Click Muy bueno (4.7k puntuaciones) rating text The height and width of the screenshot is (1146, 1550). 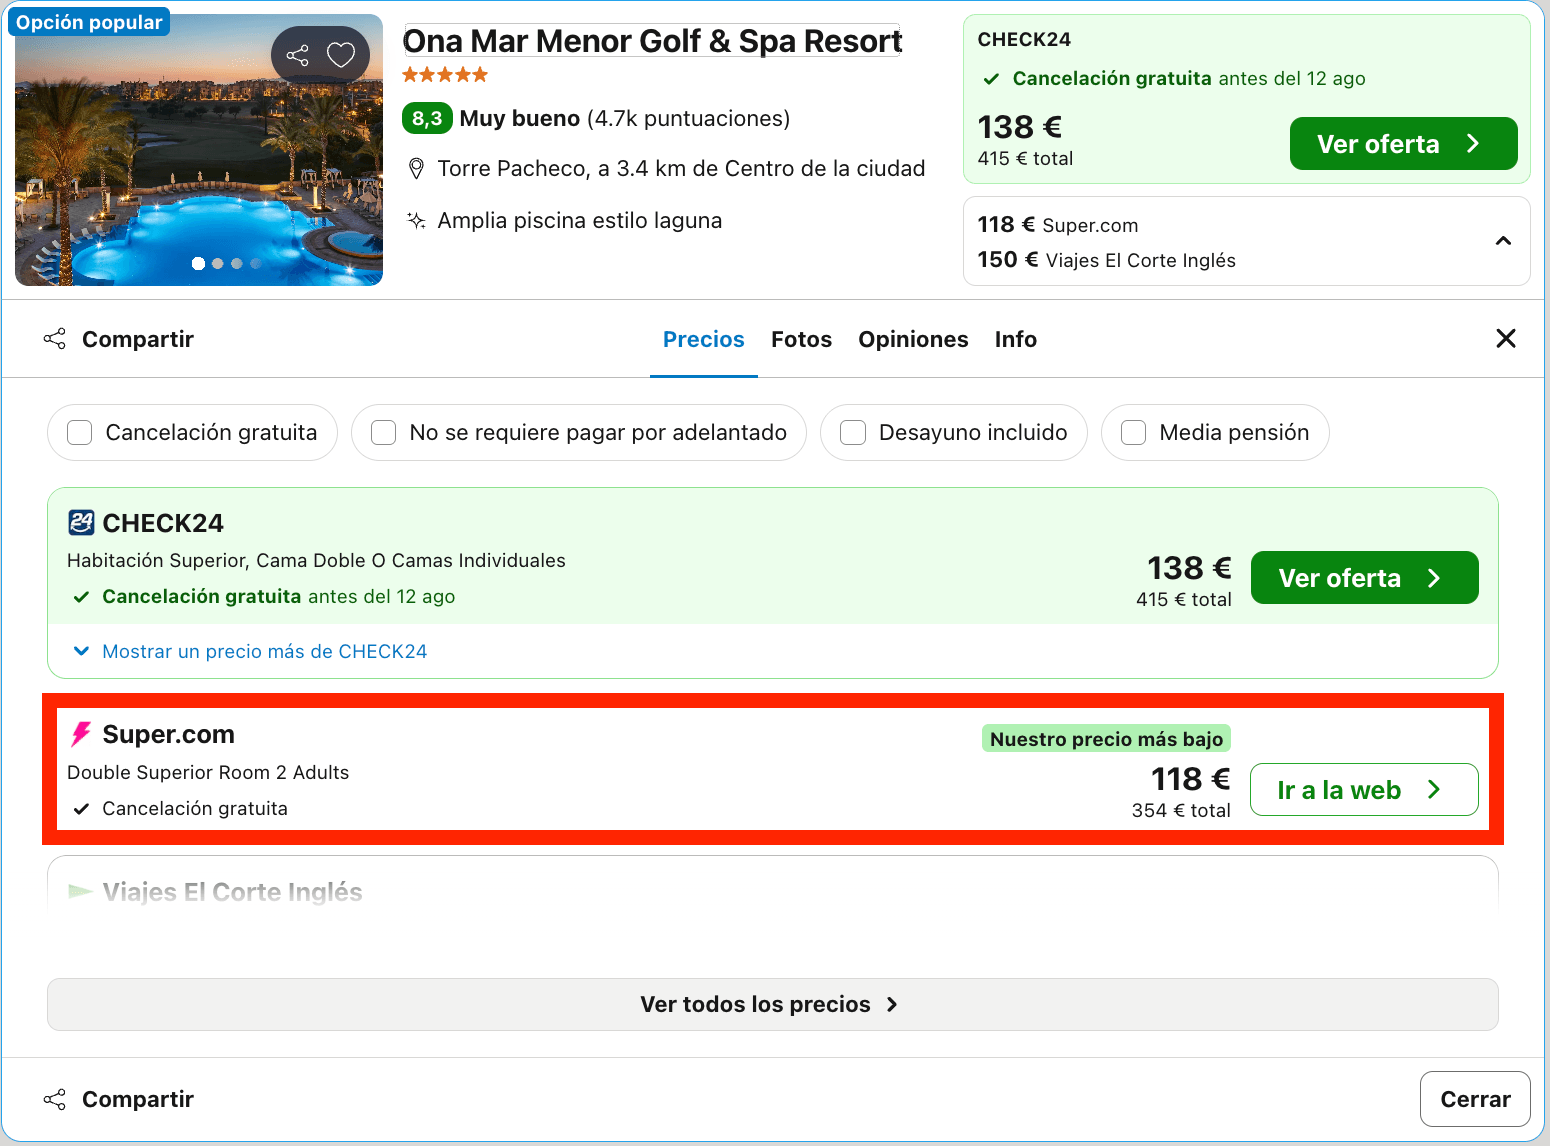pyautogui.click(x=625, y=119)
